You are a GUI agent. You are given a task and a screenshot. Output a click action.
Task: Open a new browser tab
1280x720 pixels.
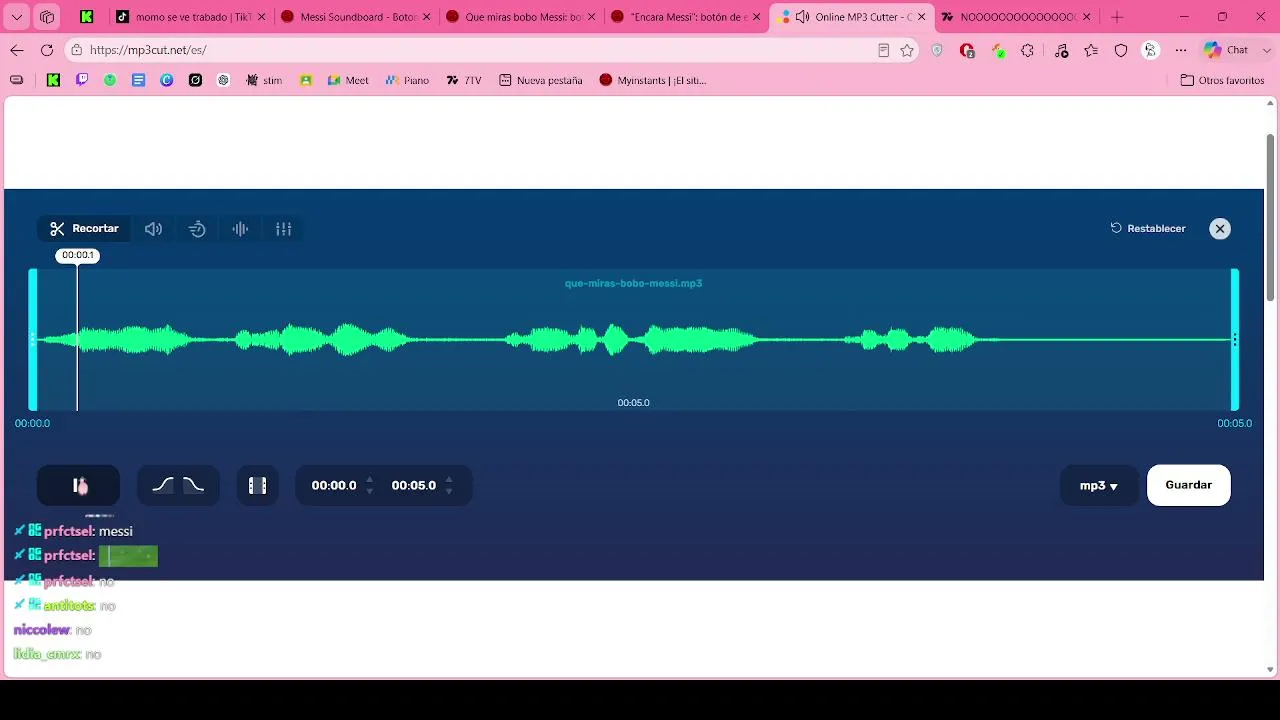coord(1117,17)
